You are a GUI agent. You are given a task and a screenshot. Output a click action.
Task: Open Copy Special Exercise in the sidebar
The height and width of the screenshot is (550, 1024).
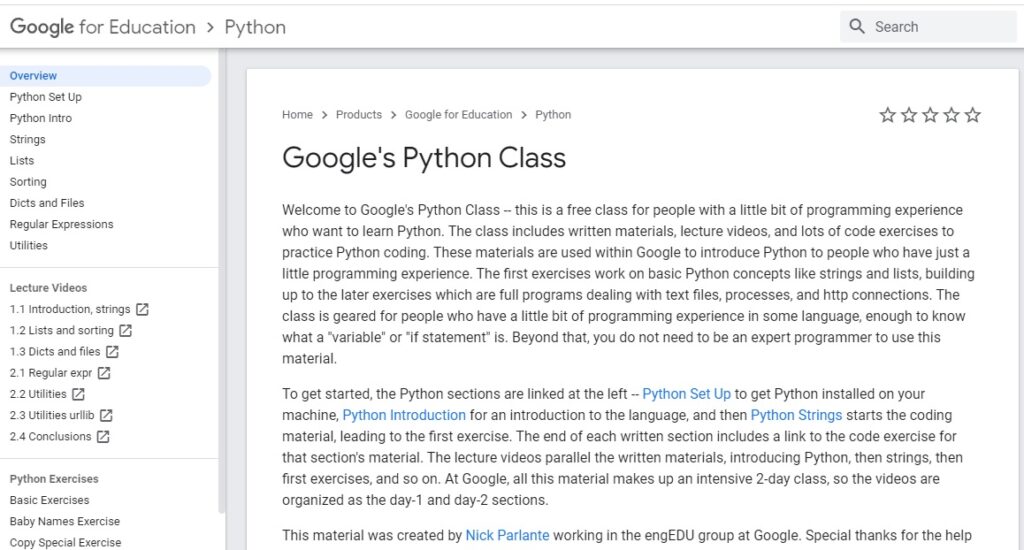pyautogui.click(x=65, y=543)
